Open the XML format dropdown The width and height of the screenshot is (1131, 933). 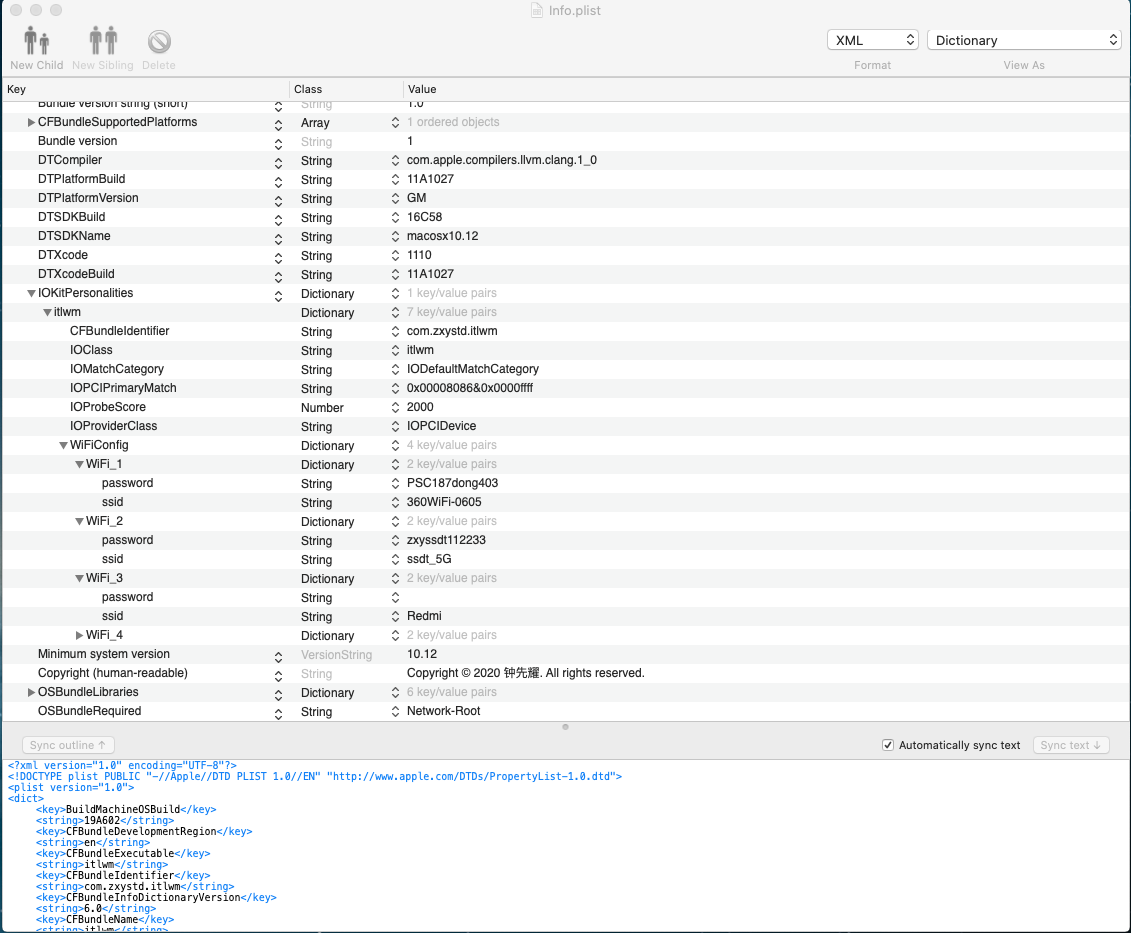(x=870, y=39)
